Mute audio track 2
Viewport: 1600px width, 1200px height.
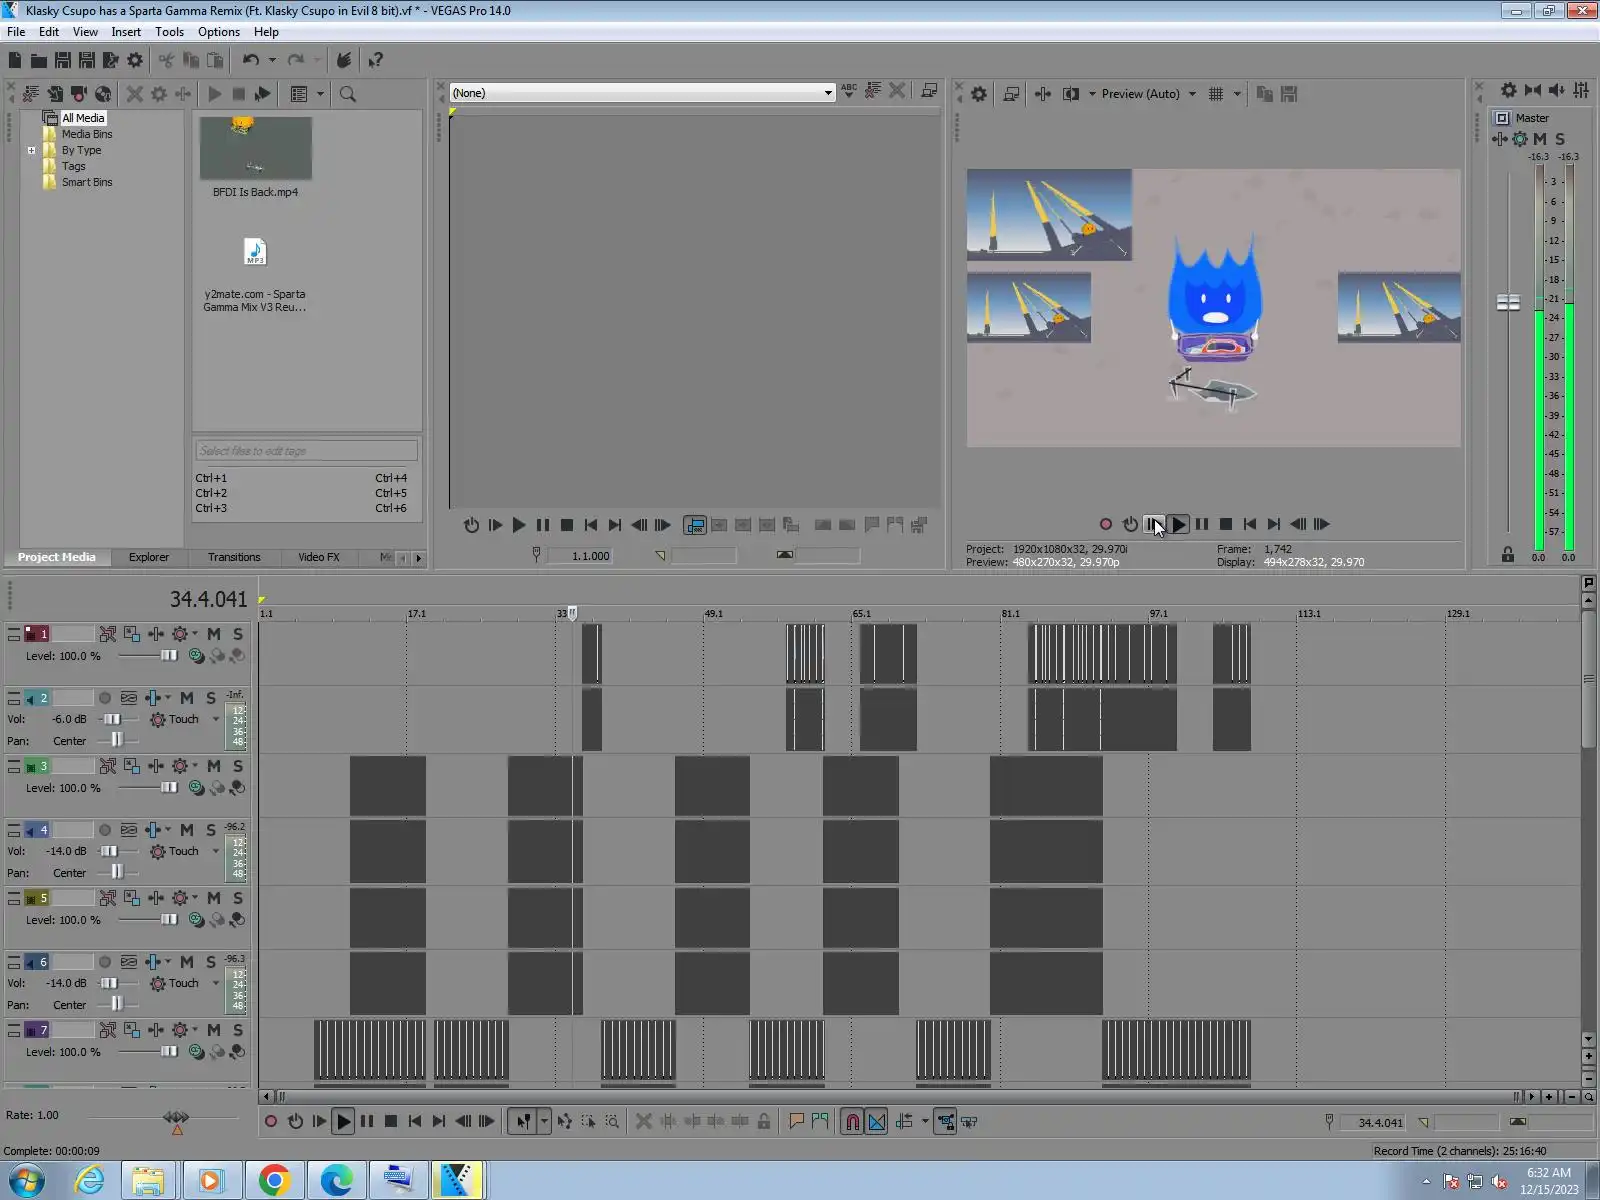[x=187, y=698]
